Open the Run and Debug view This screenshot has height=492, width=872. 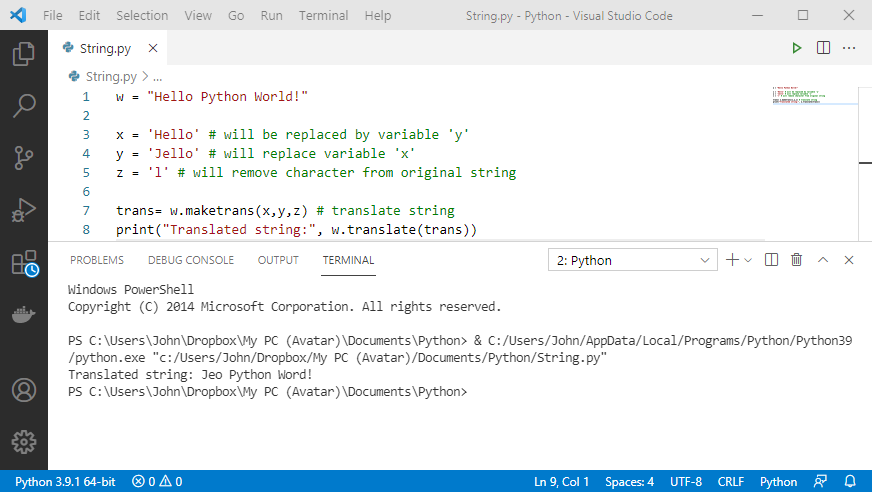(x=23, y=210)
